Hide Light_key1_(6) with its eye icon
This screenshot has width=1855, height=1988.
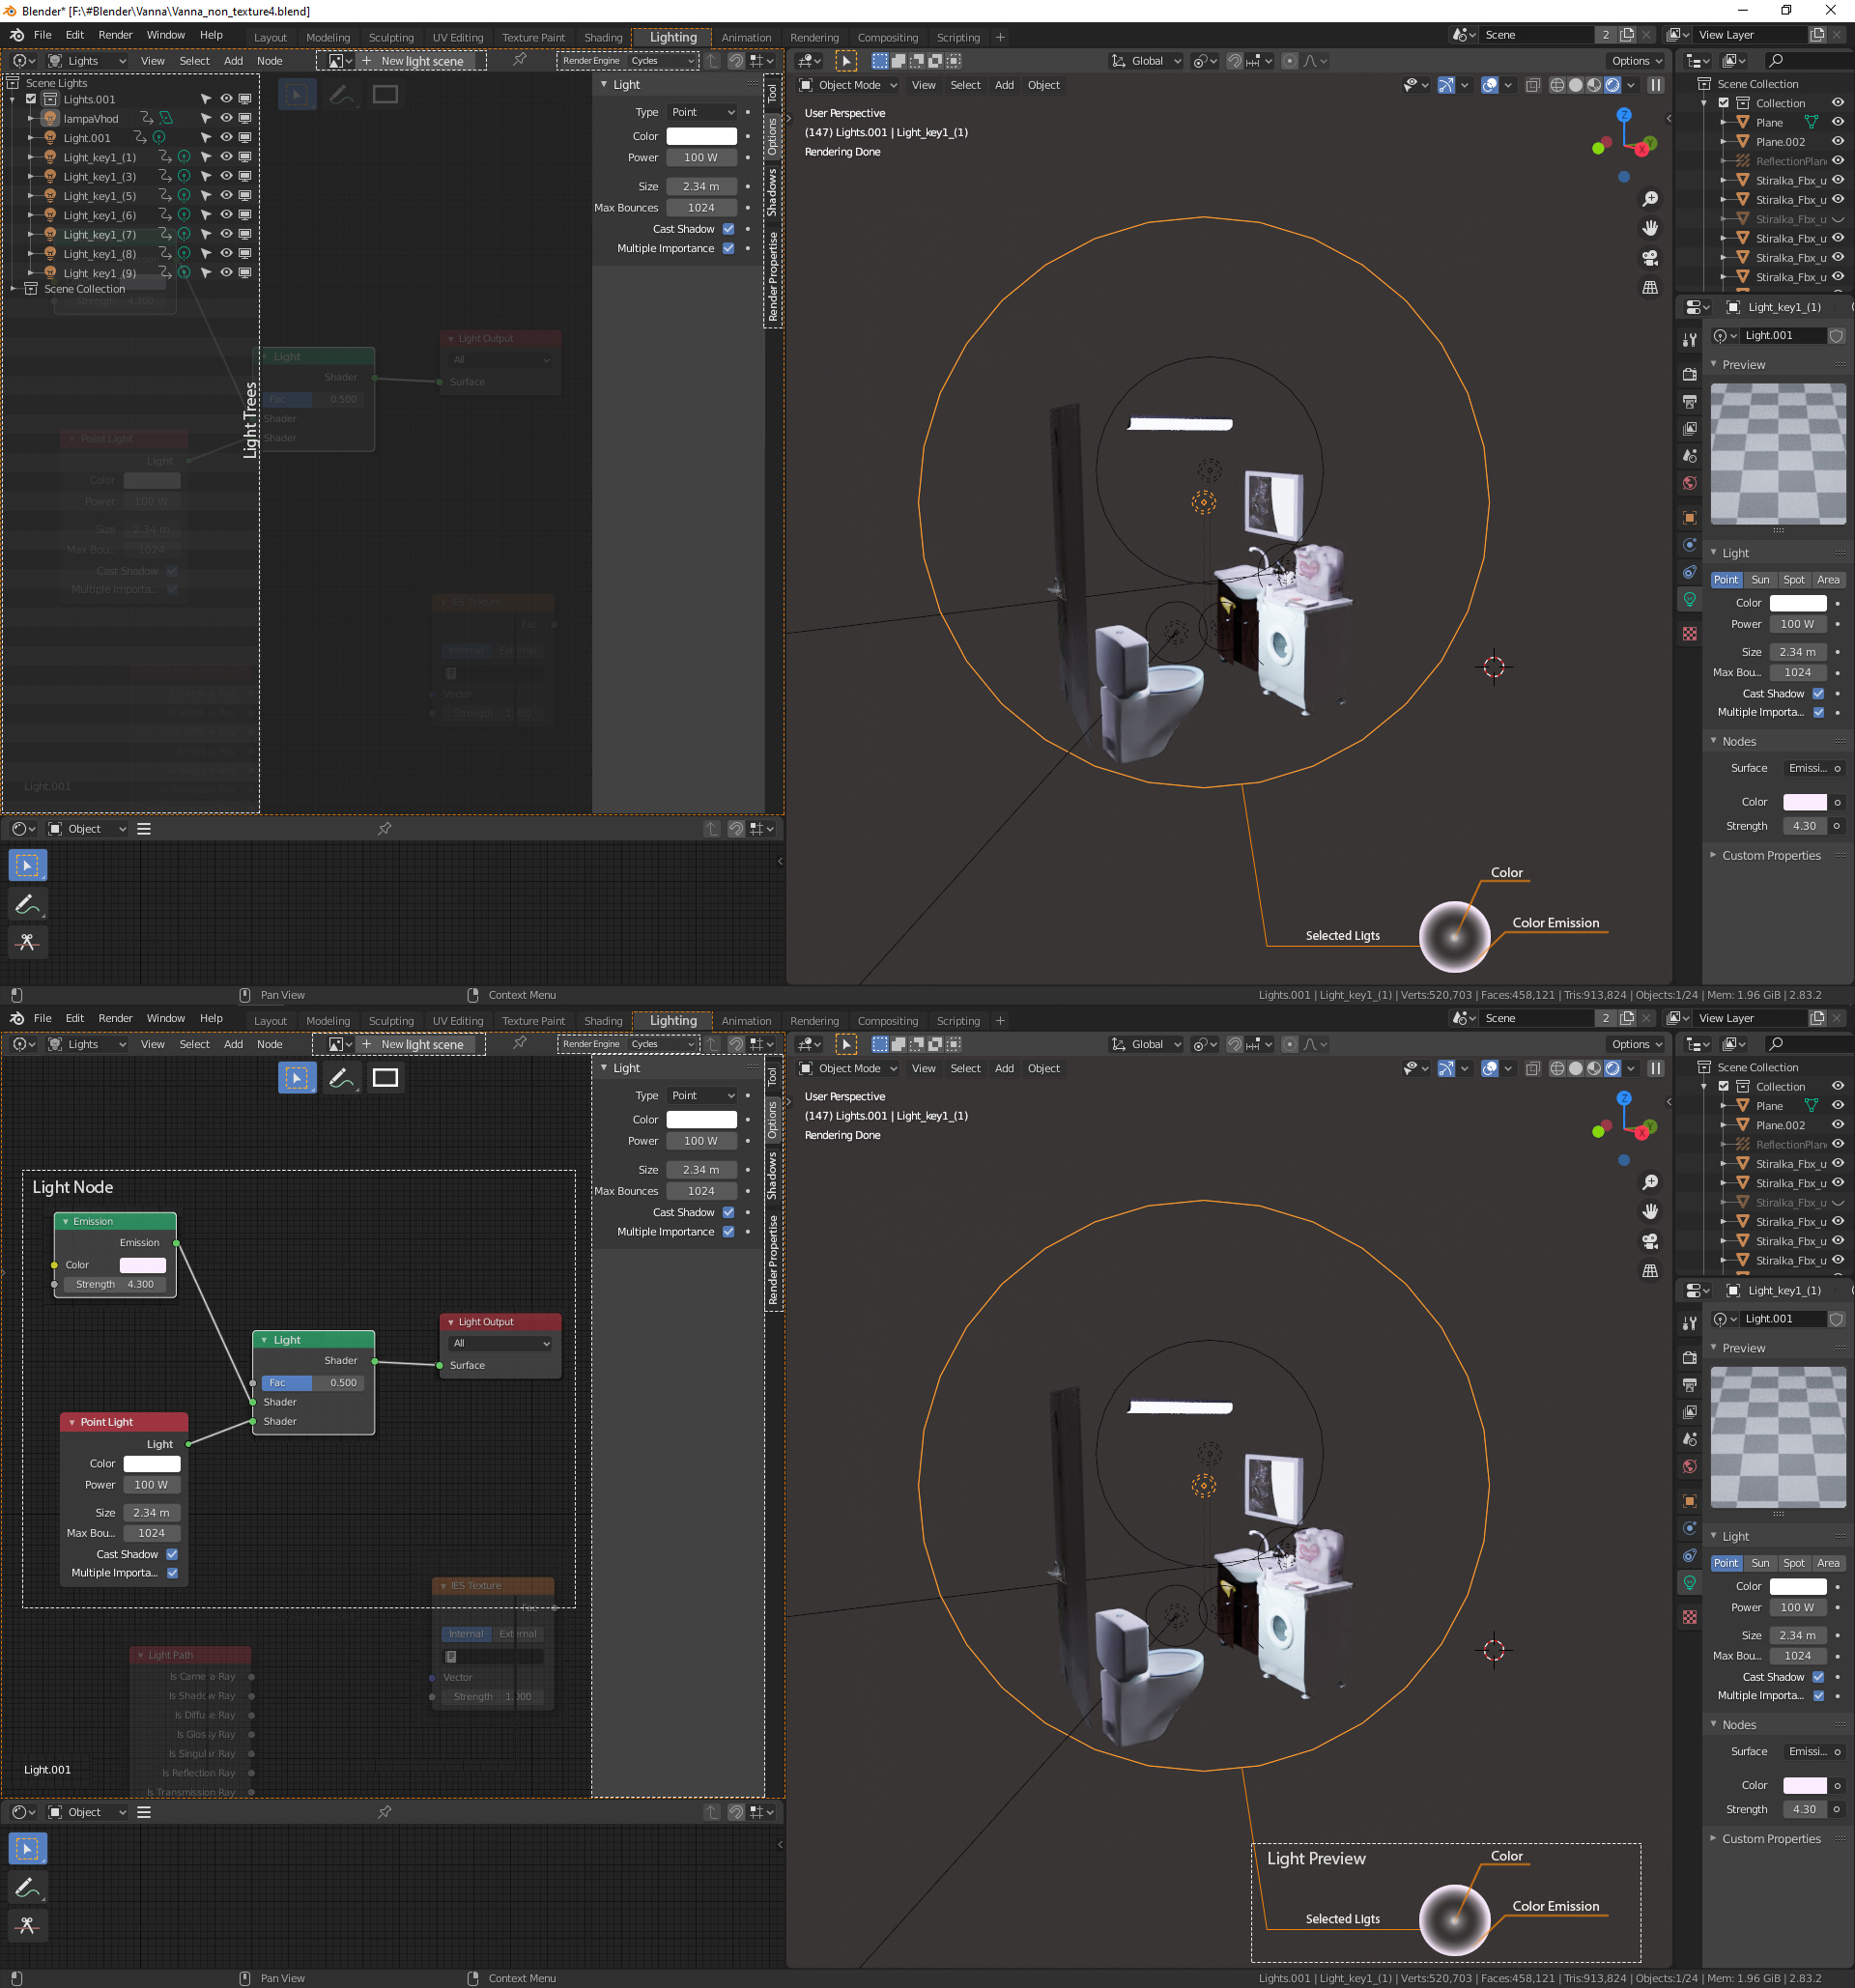coord(226,215)
